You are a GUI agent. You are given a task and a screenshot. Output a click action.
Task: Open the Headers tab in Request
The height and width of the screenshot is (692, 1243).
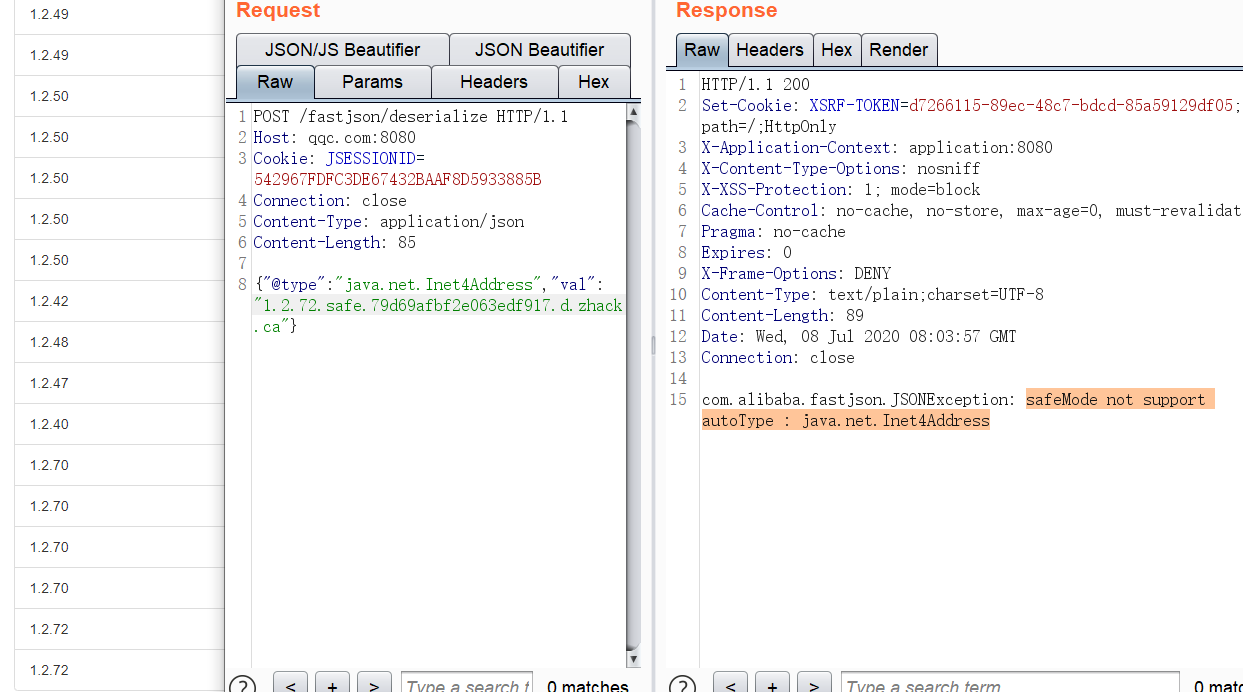494,82
